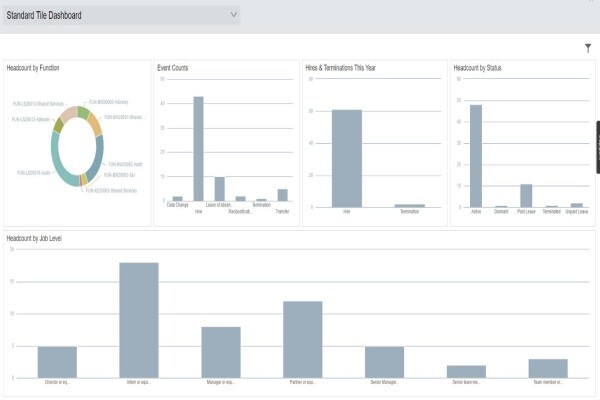Click the Senior Manager bar in Job Level chart
This screenshot has height=400, width=600.
(385, 362)
